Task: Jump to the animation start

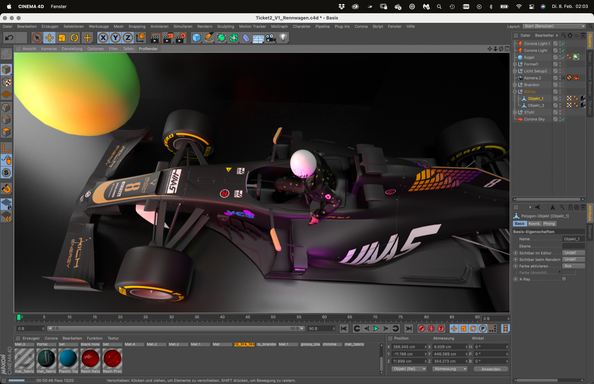Action: pos(344,328)
